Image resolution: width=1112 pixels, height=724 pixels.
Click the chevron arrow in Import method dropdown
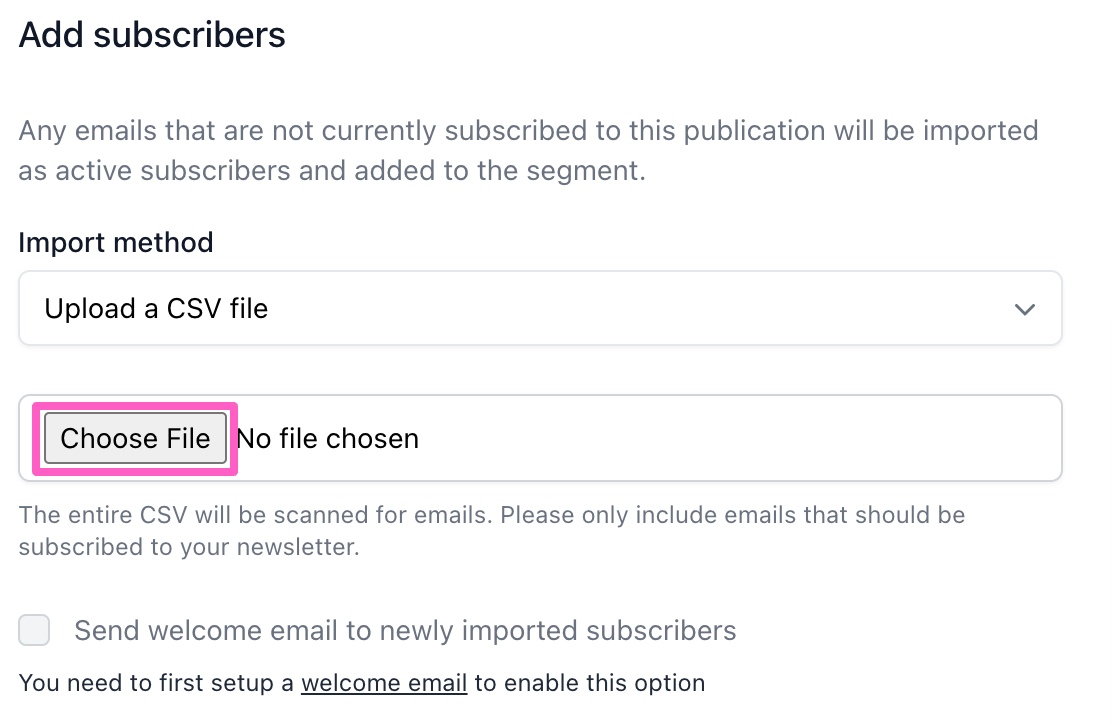pos(1024,309)
